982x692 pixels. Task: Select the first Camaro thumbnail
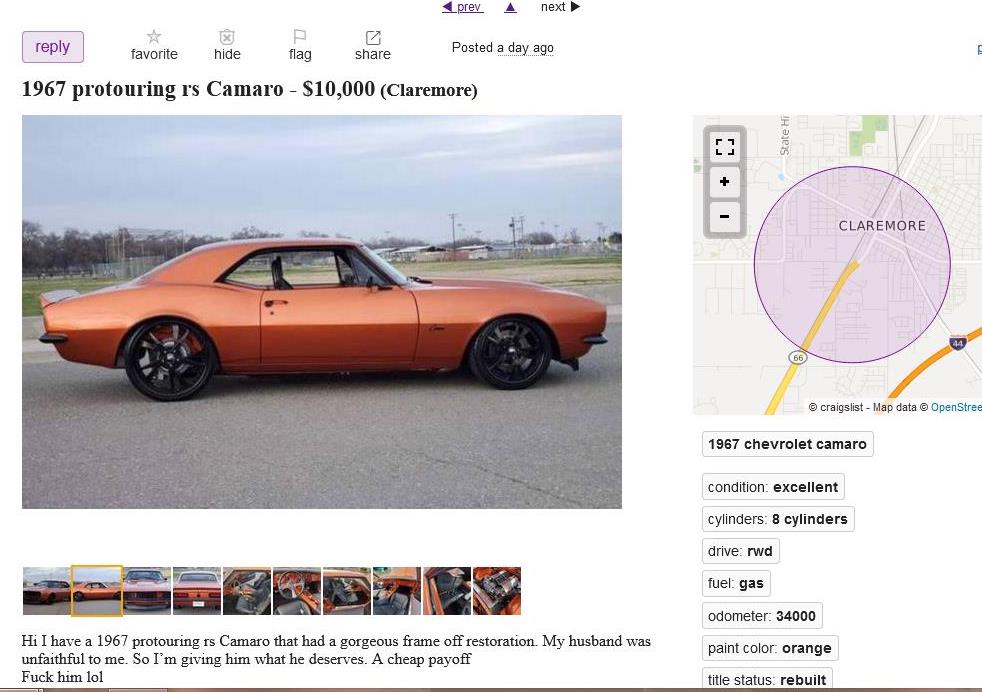point(46,591)
